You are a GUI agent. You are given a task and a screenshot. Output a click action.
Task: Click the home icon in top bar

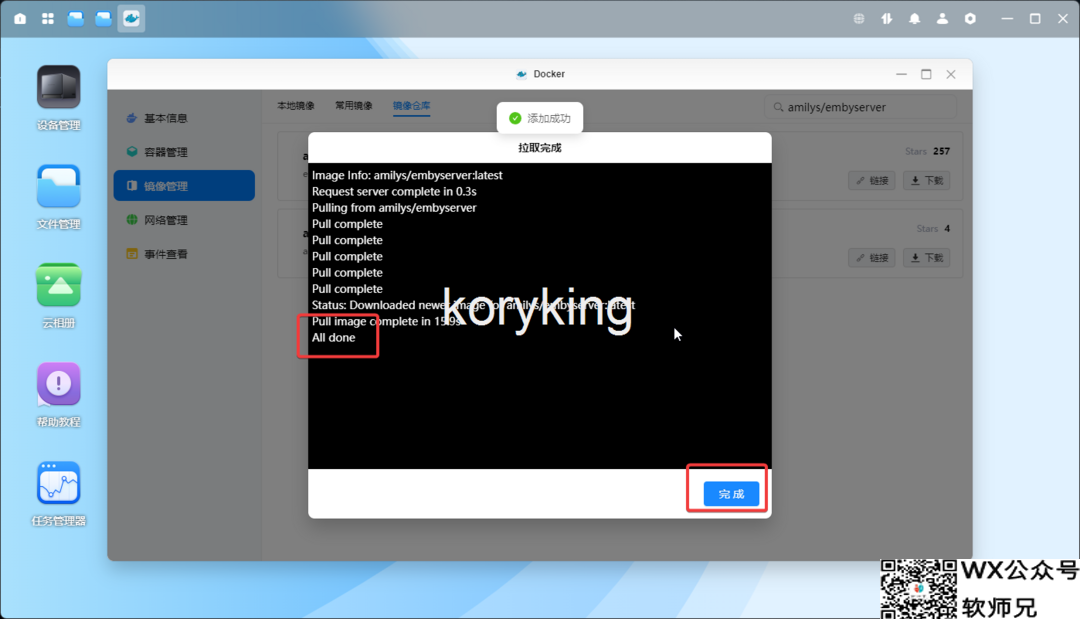20,19
